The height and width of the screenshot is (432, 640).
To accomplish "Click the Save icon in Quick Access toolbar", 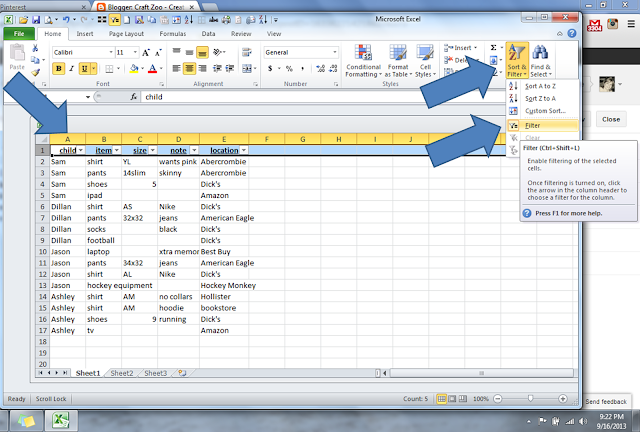I will tap(36, 20).
